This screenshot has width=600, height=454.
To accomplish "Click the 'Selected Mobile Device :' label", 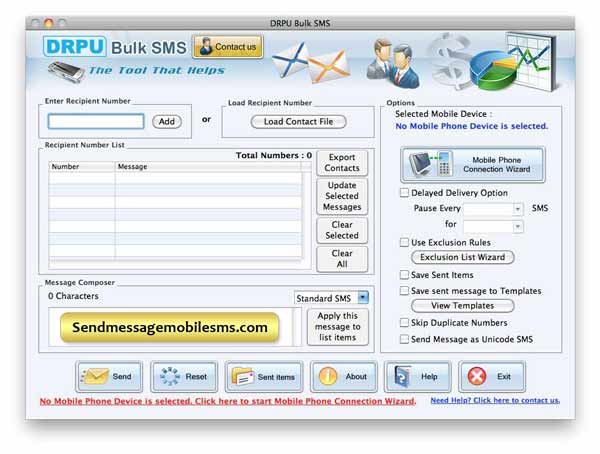I will point(444,114).
